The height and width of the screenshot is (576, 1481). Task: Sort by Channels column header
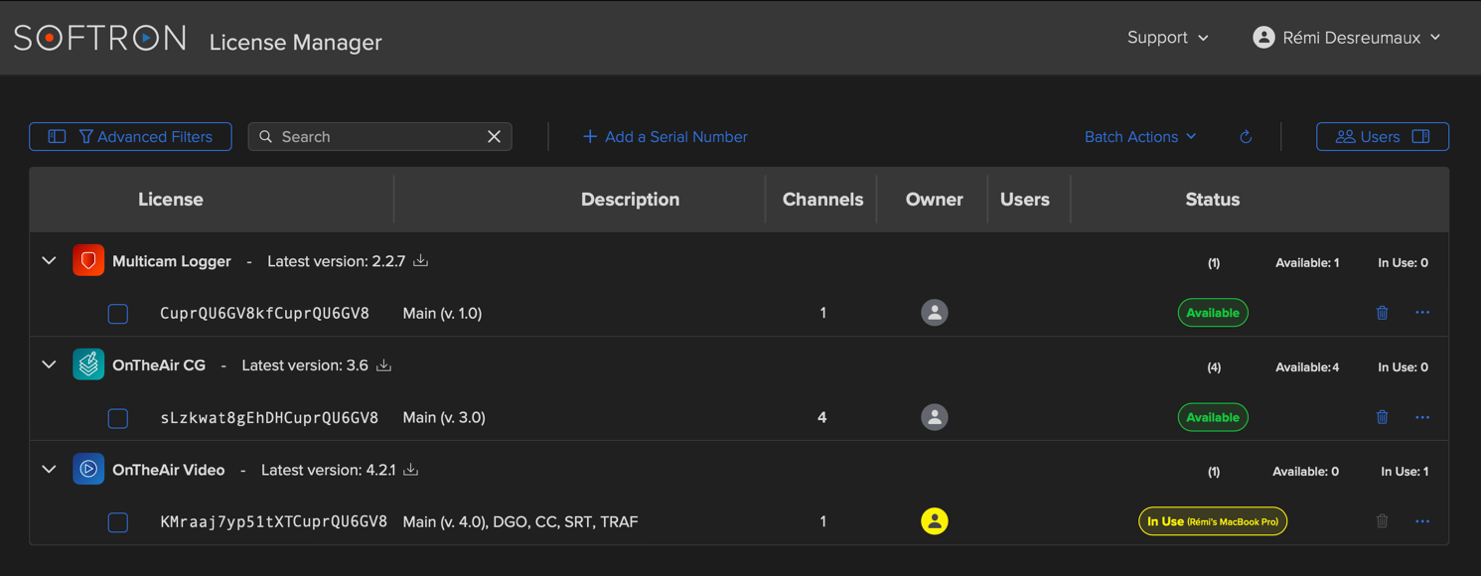pos(823,199)
